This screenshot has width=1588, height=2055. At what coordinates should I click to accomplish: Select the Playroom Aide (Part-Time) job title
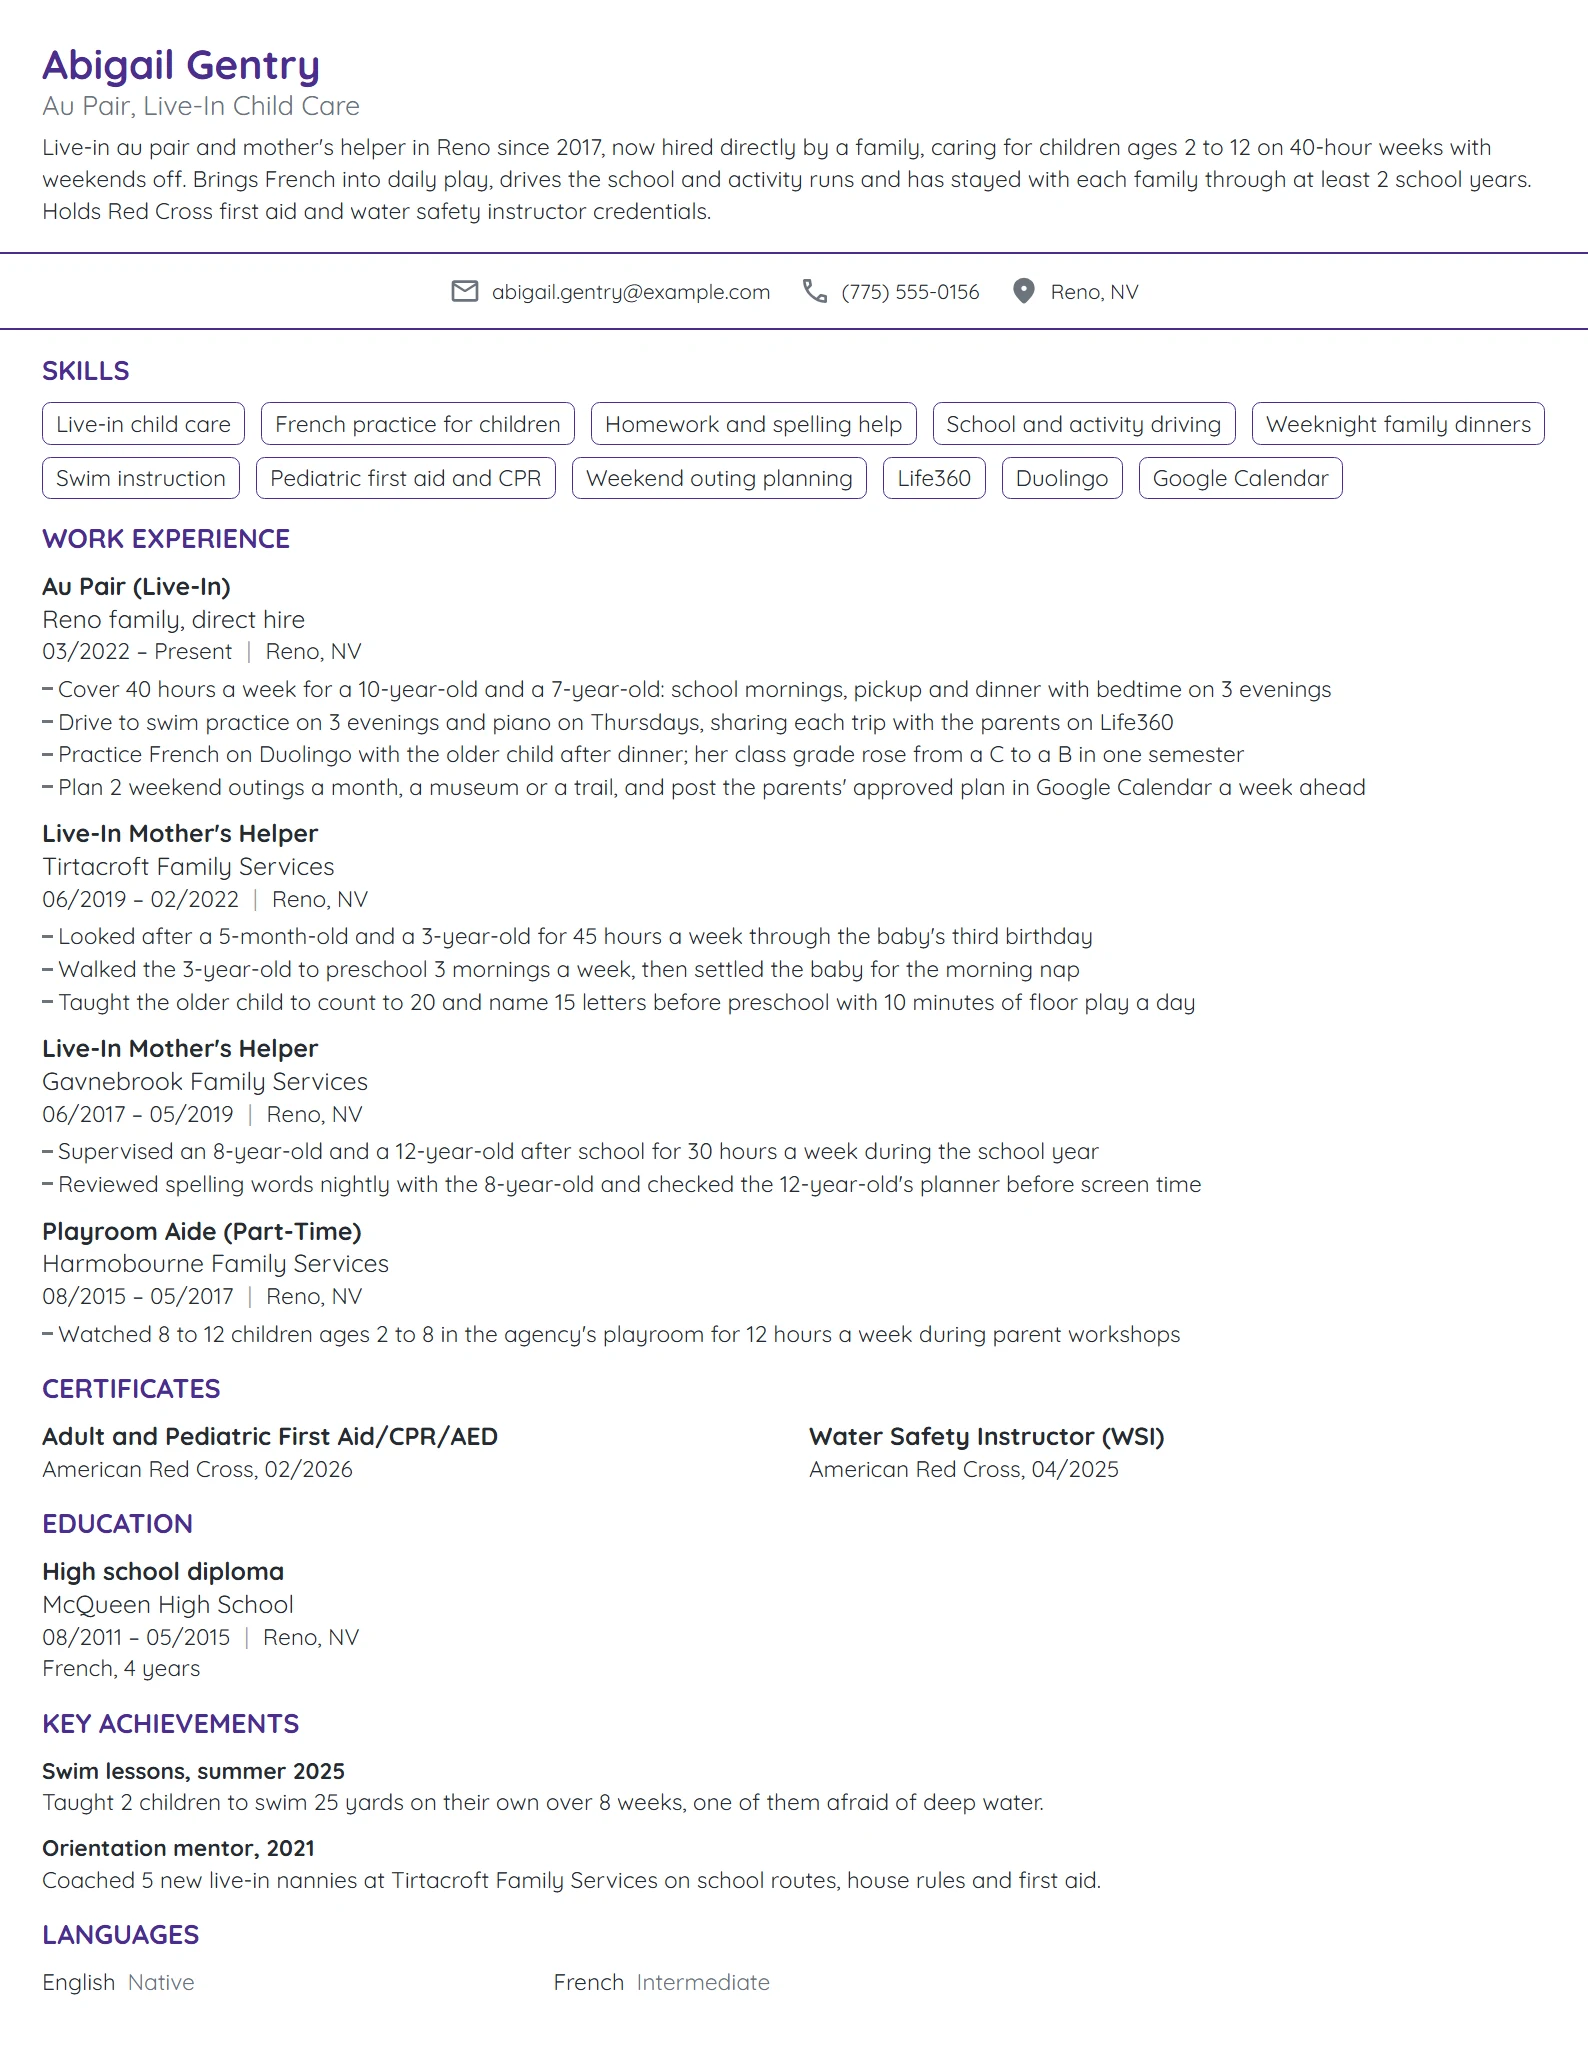(202, 1232)
